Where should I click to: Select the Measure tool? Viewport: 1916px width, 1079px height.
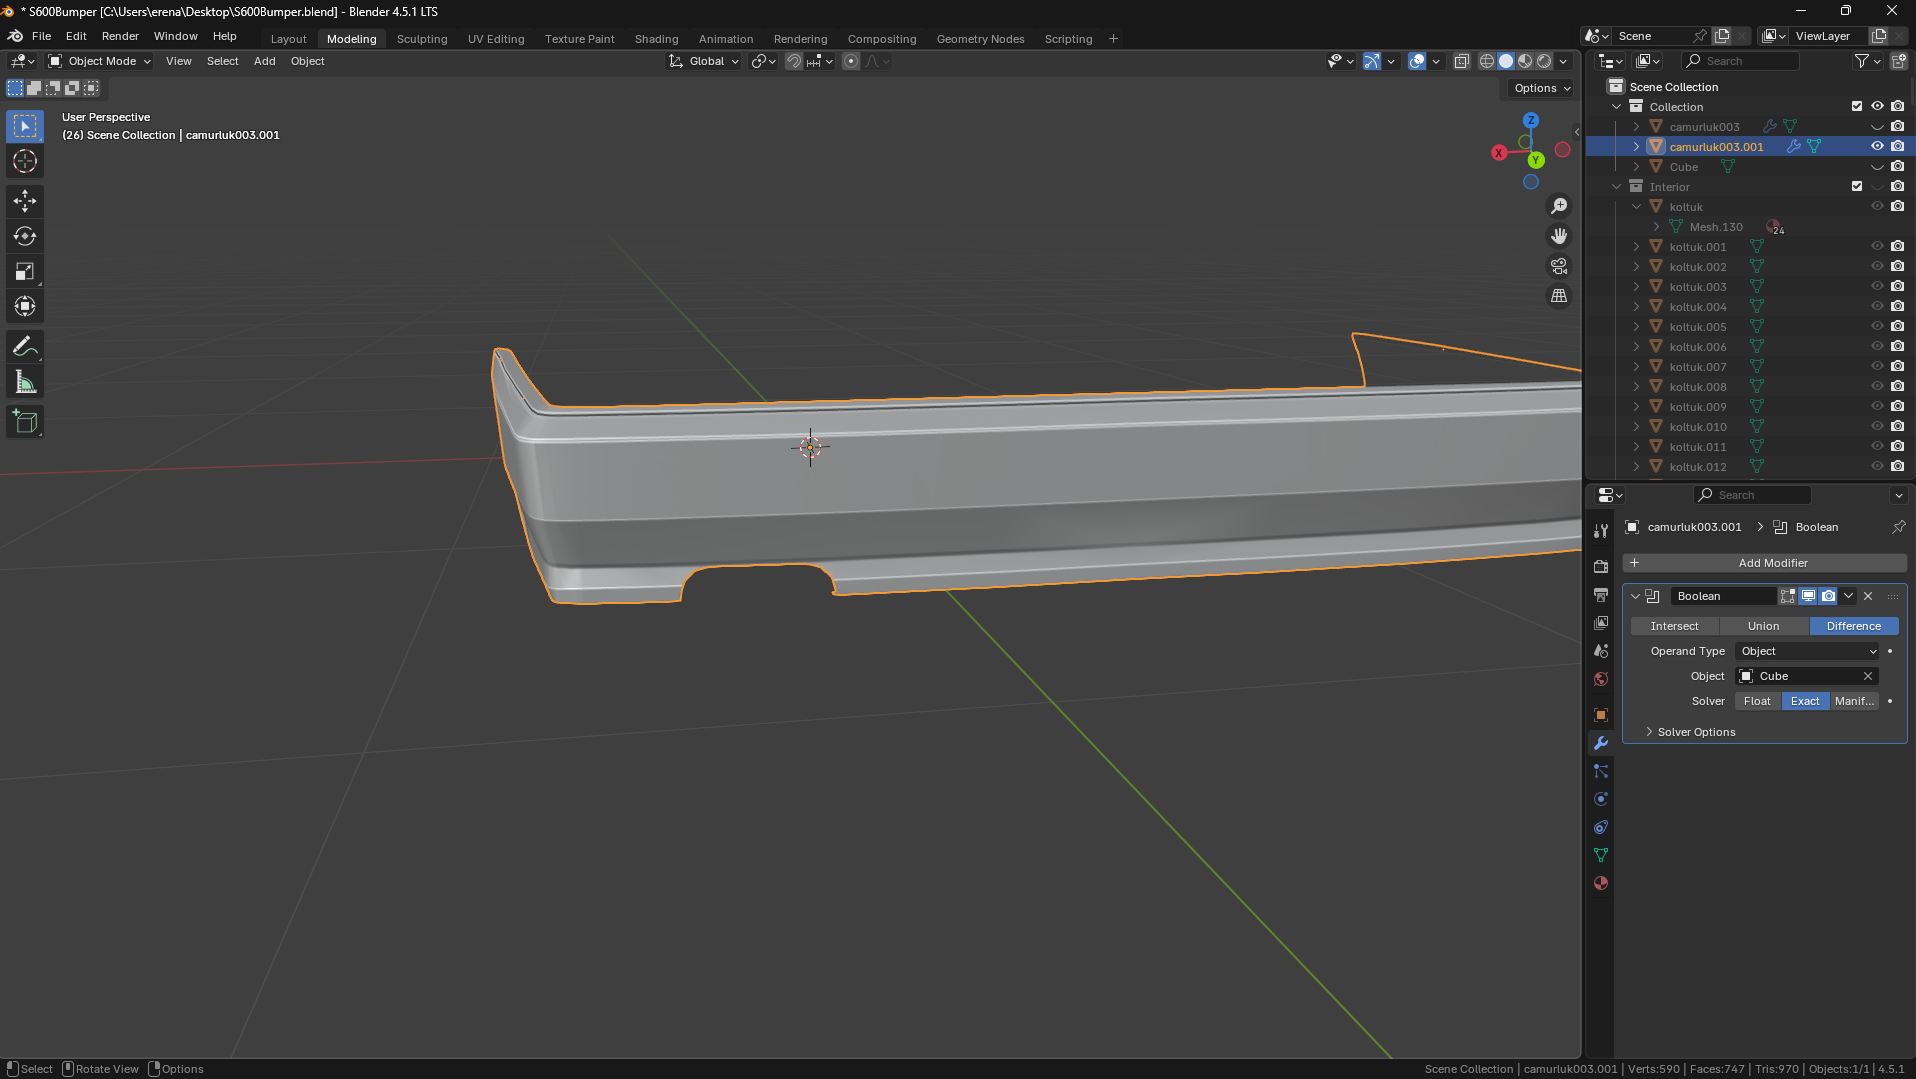[x=25, y=382]
